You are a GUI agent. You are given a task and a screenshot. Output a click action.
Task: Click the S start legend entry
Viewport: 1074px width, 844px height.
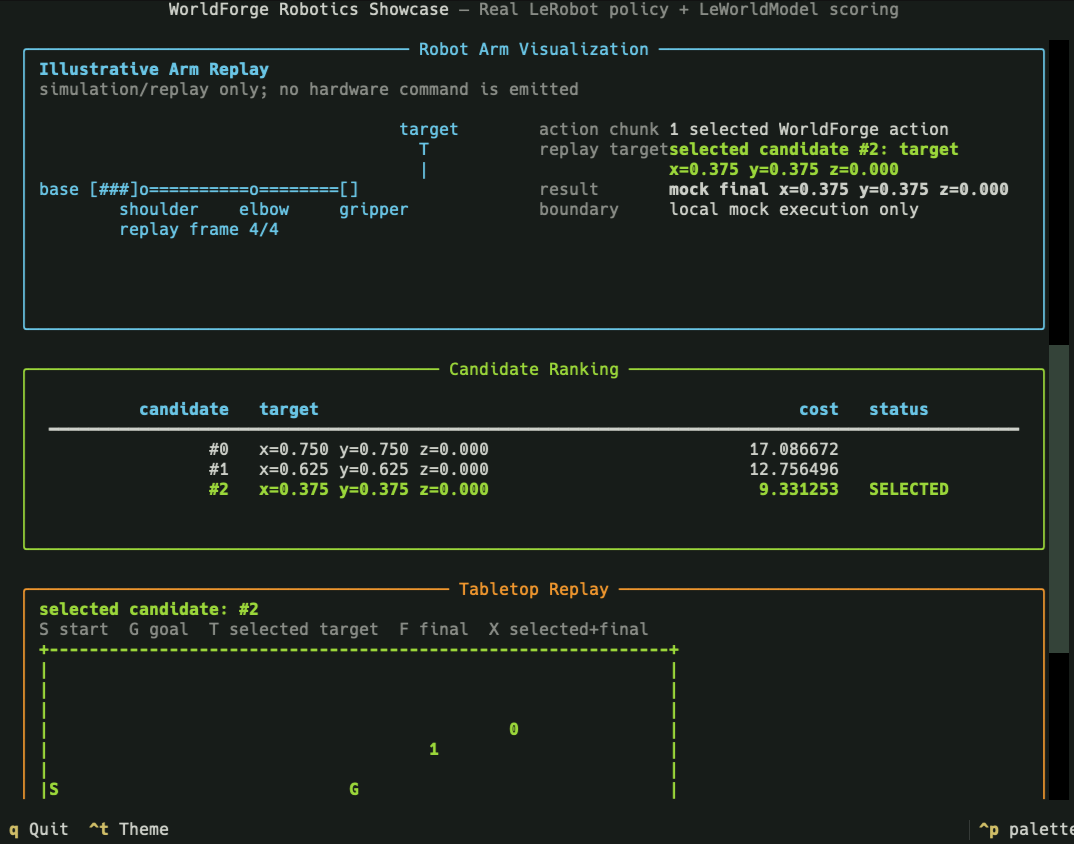point(74,629)
